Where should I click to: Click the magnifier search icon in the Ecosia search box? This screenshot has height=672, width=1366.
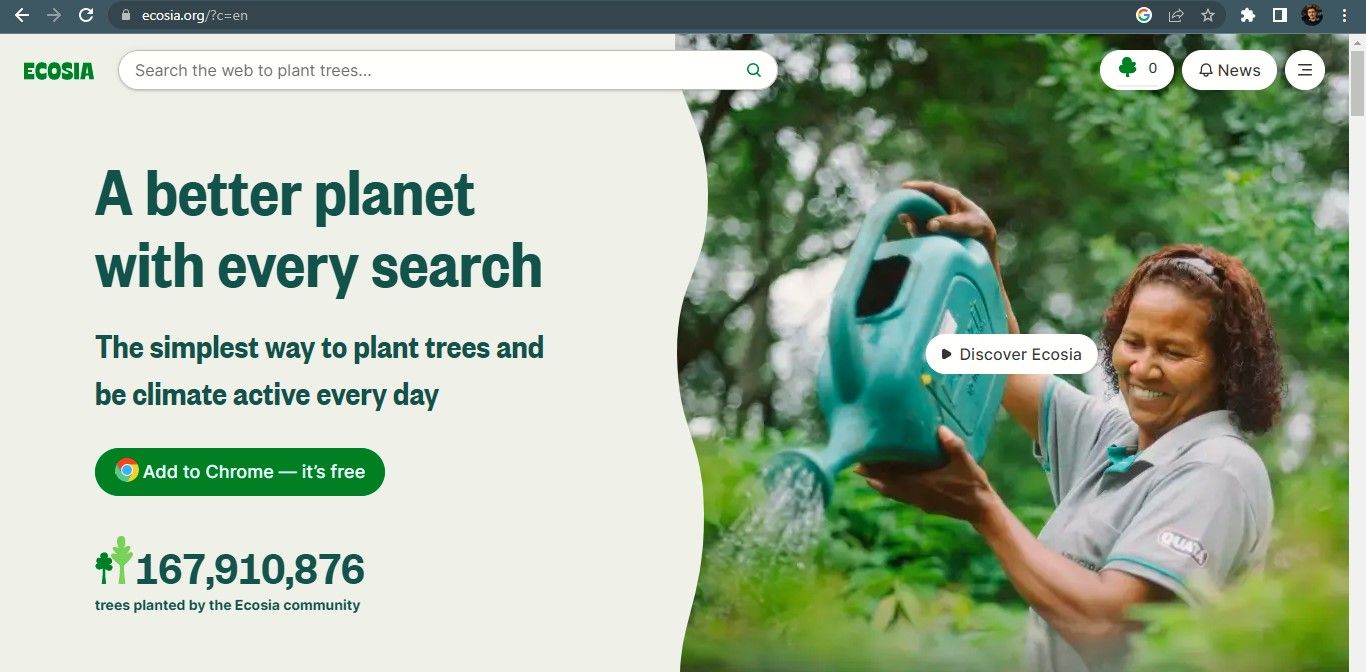[754, 70]
